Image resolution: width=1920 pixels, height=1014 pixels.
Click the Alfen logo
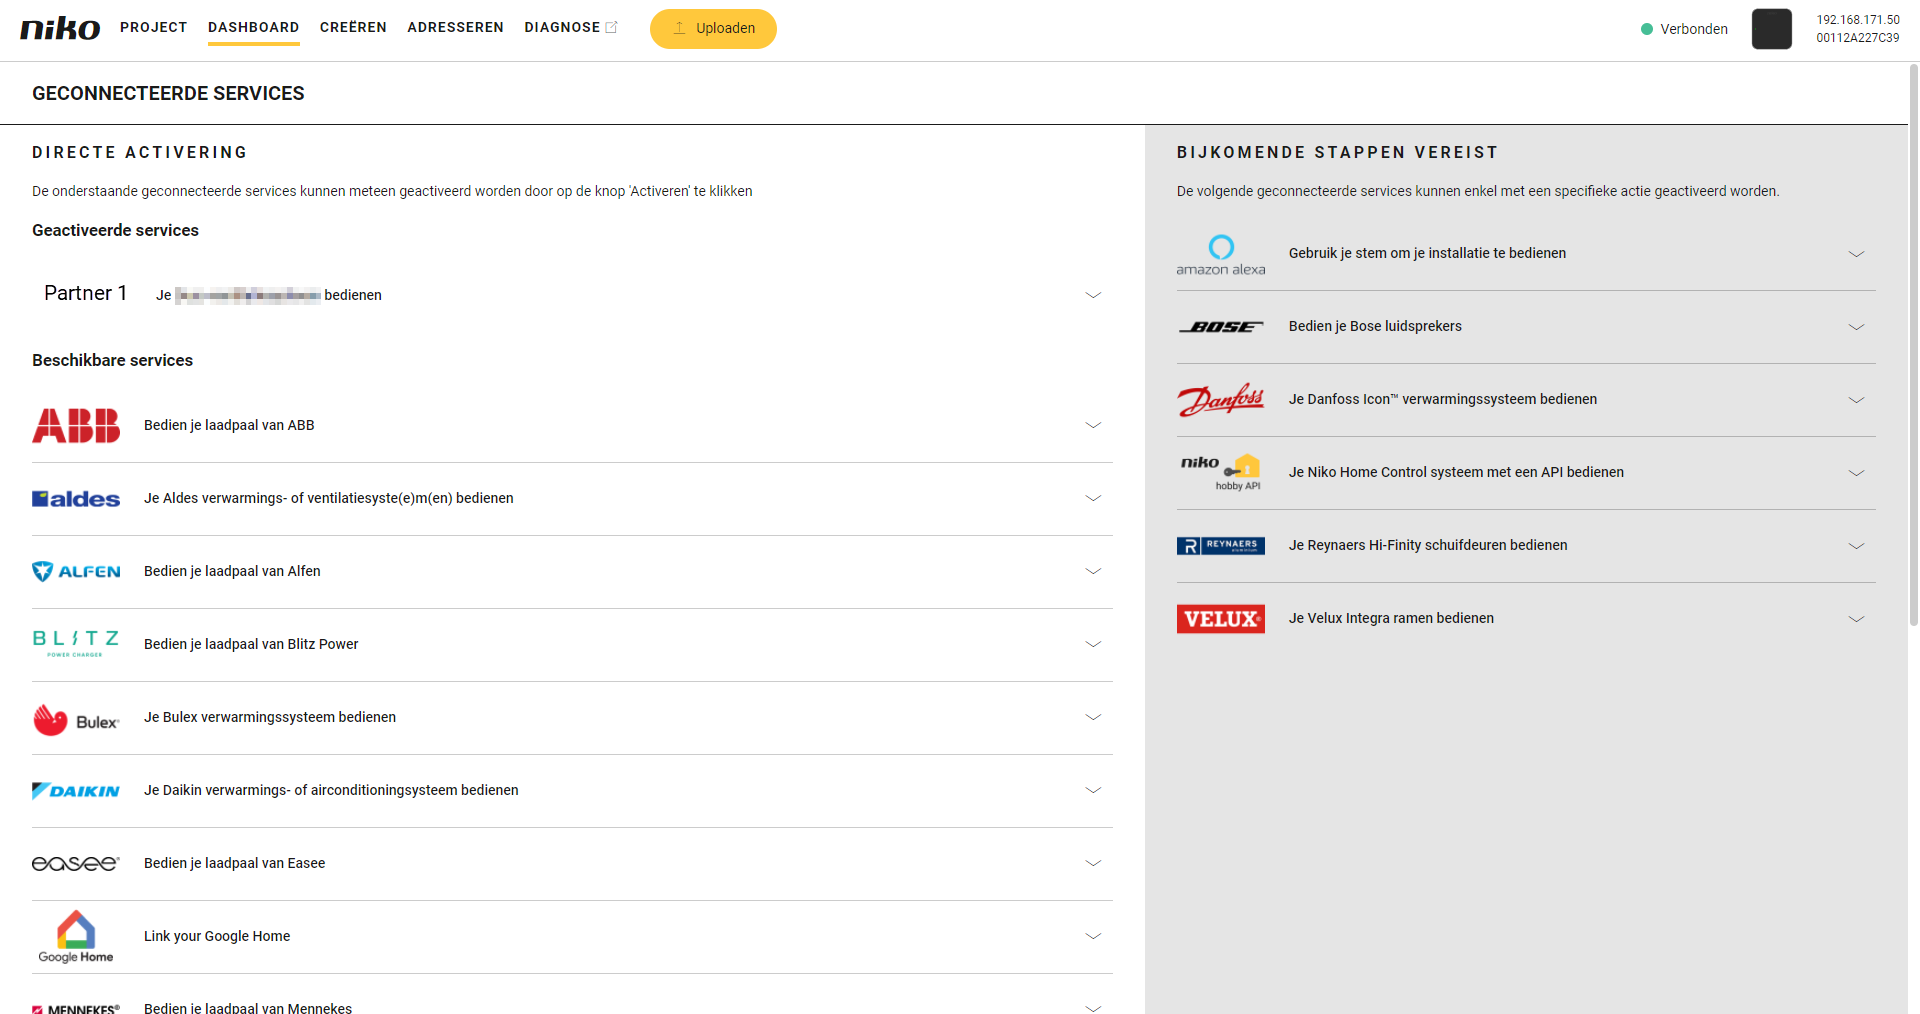(x=76, y=571)
